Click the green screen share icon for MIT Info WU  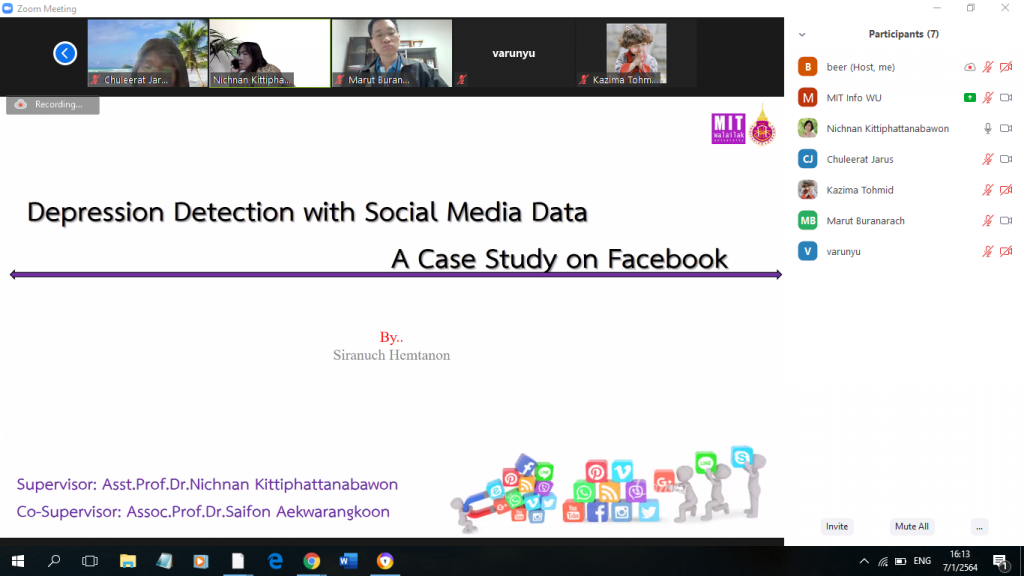(969, 97)
